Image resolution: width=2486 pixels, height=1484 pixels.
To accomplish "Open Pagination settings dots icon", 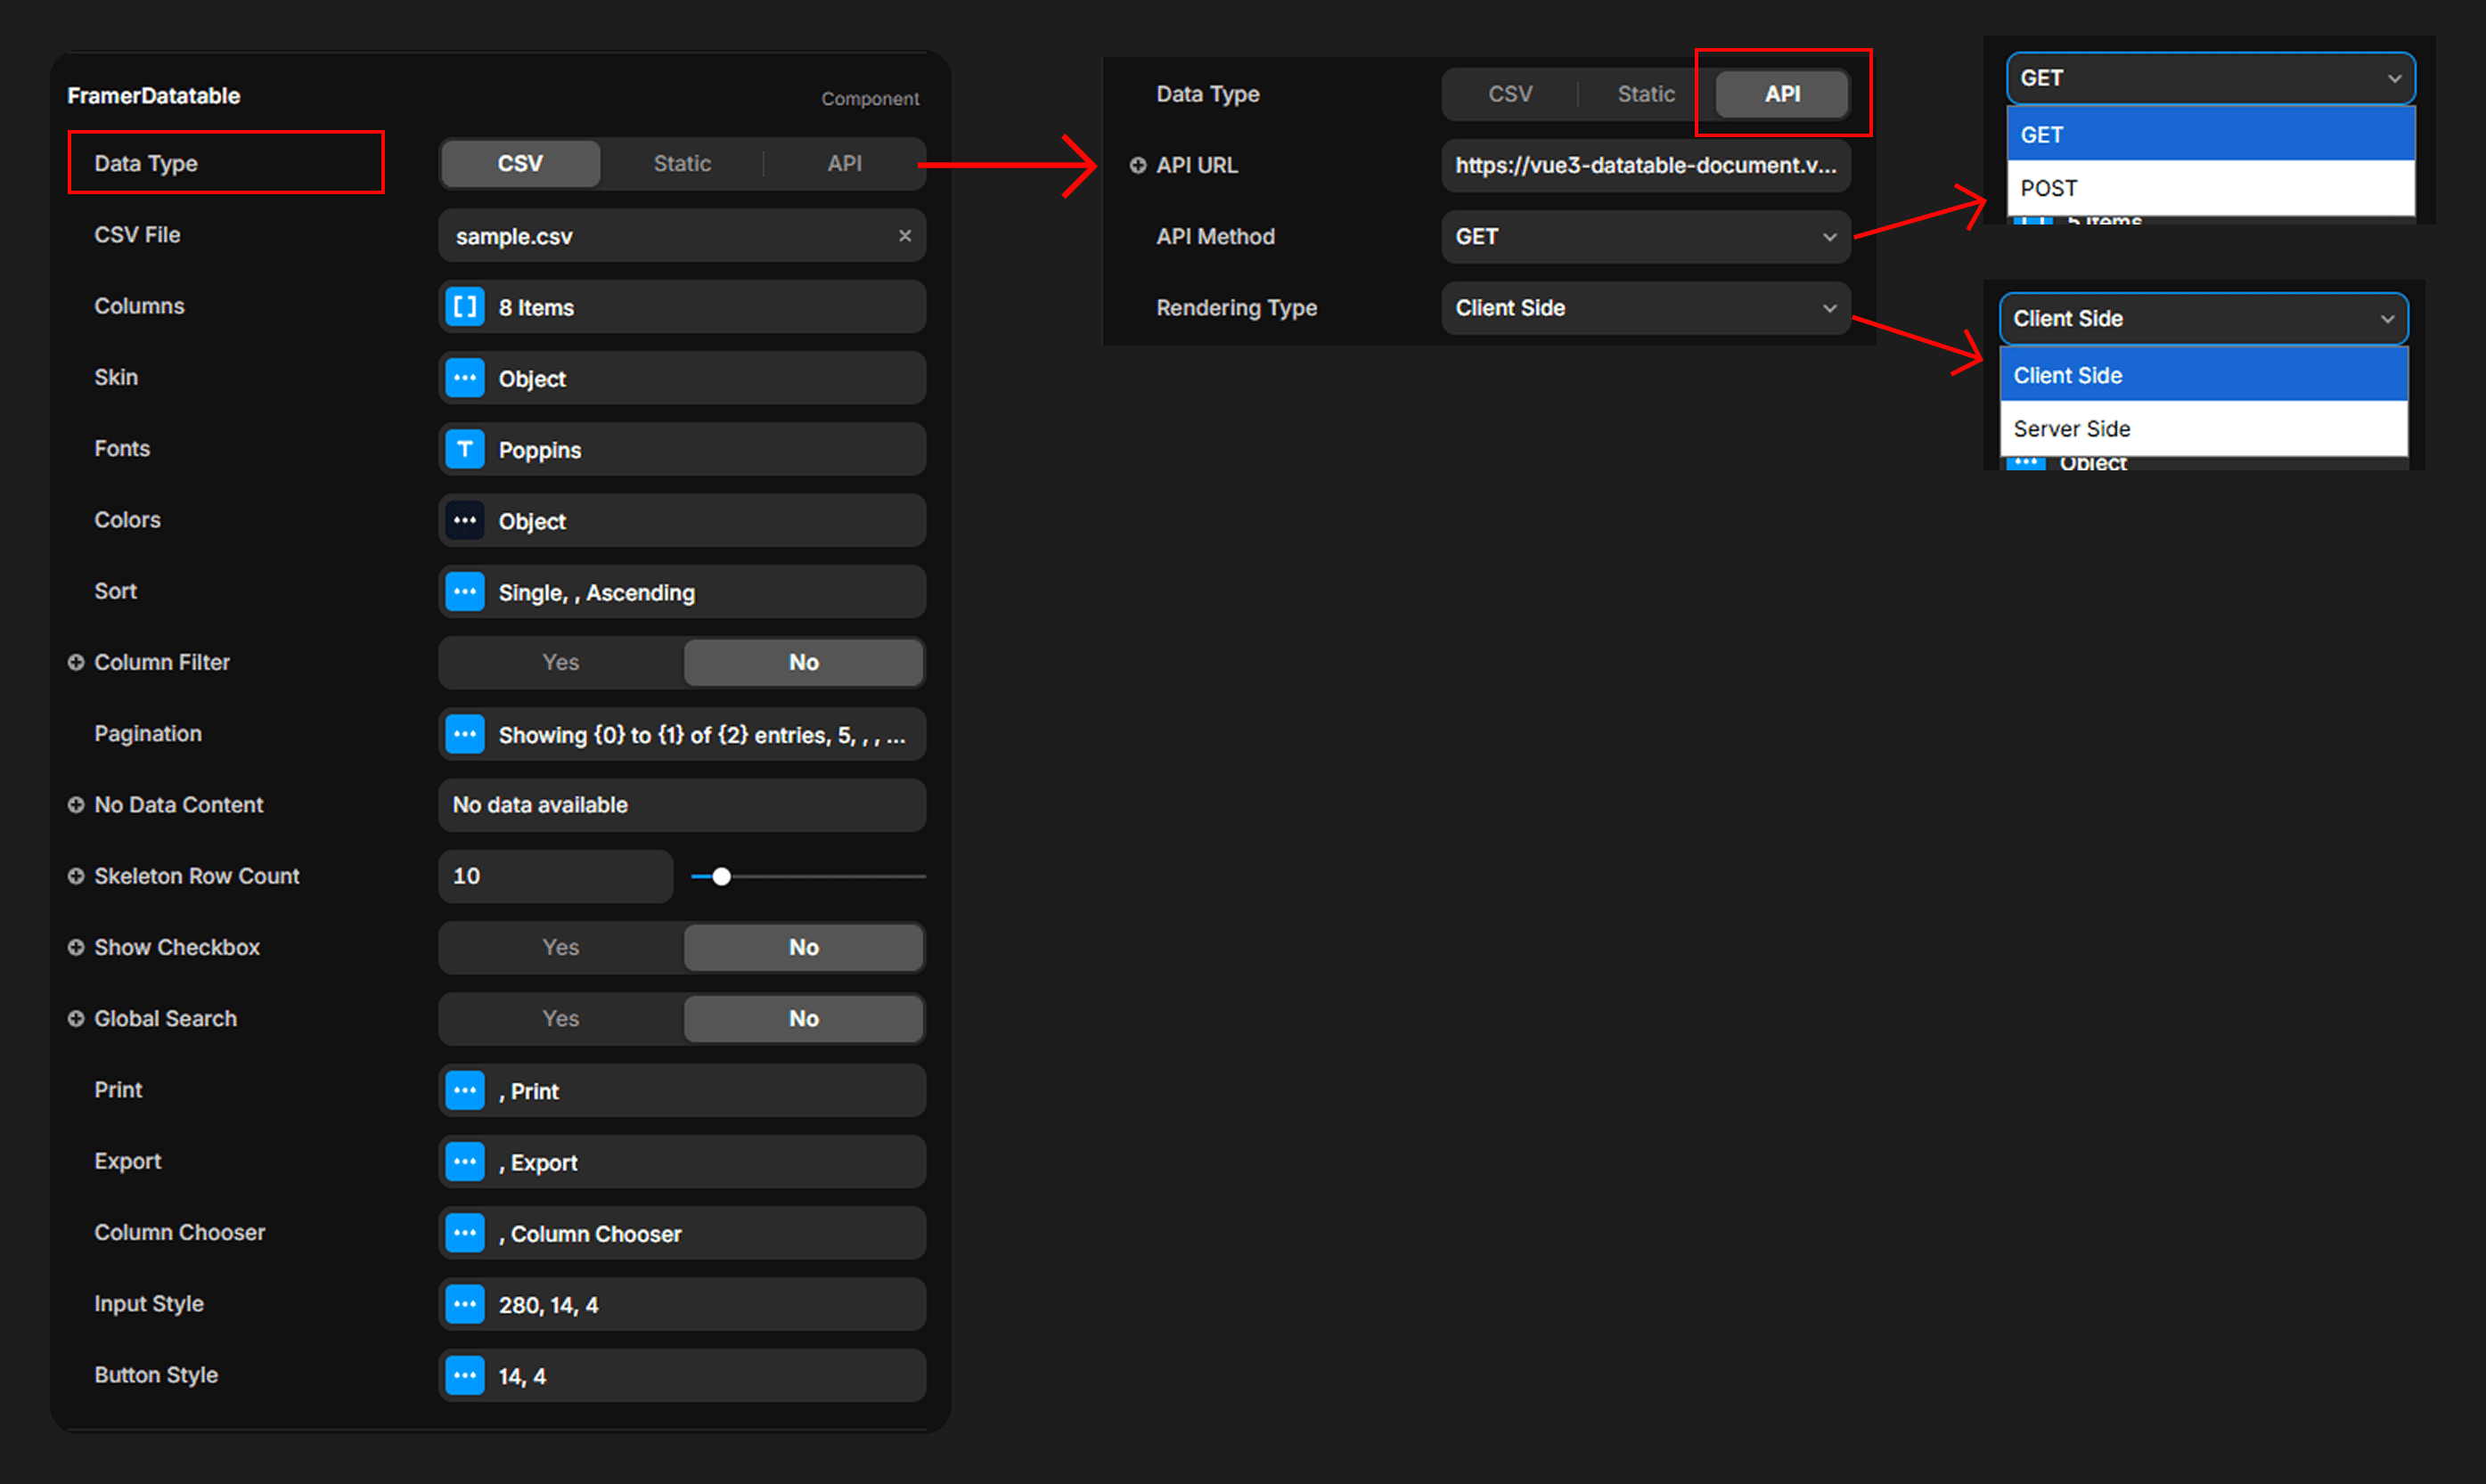I will pos(465,735).
